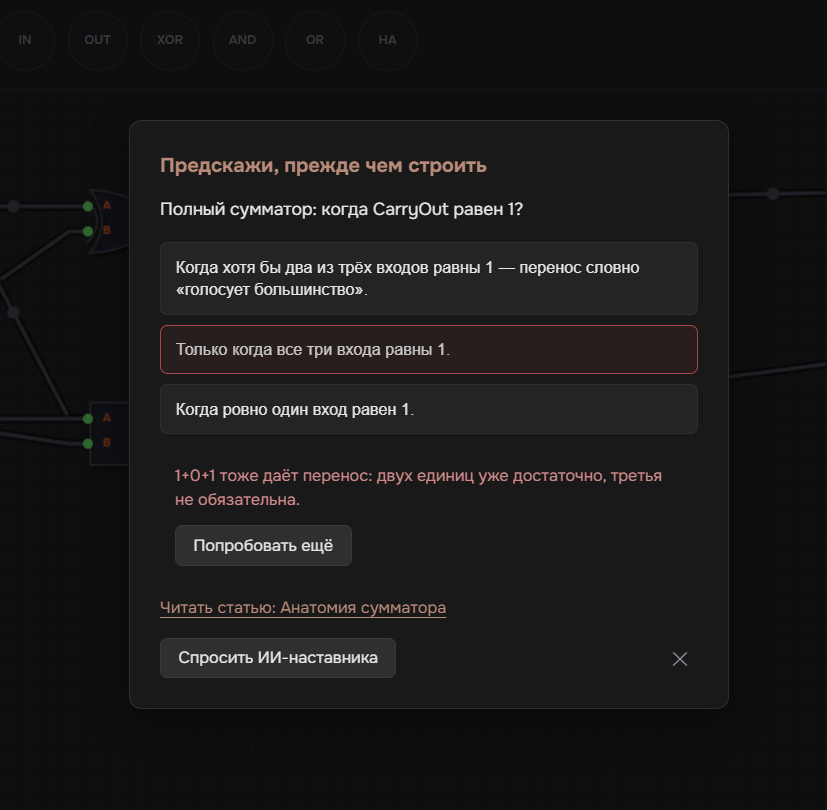Select answer 'Когда хотя бы два из трёх входов'

(429, 278)
